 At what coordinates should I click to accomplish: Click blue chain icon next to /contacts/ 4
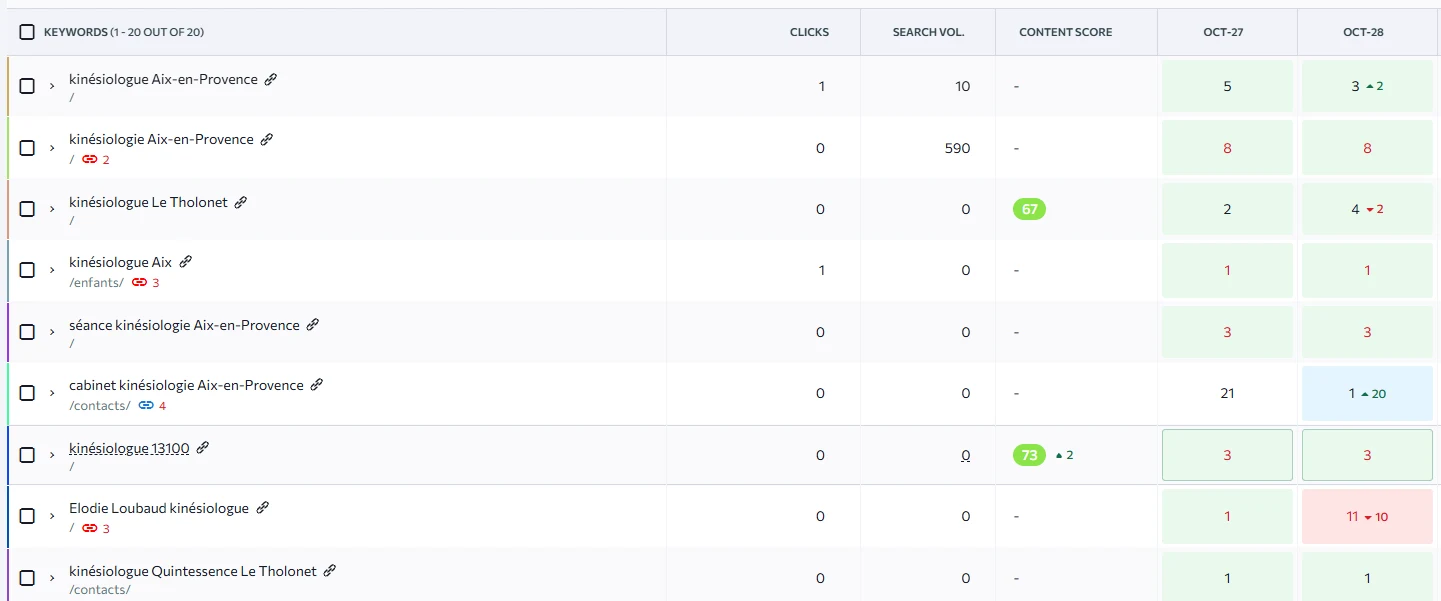[146, 405]
